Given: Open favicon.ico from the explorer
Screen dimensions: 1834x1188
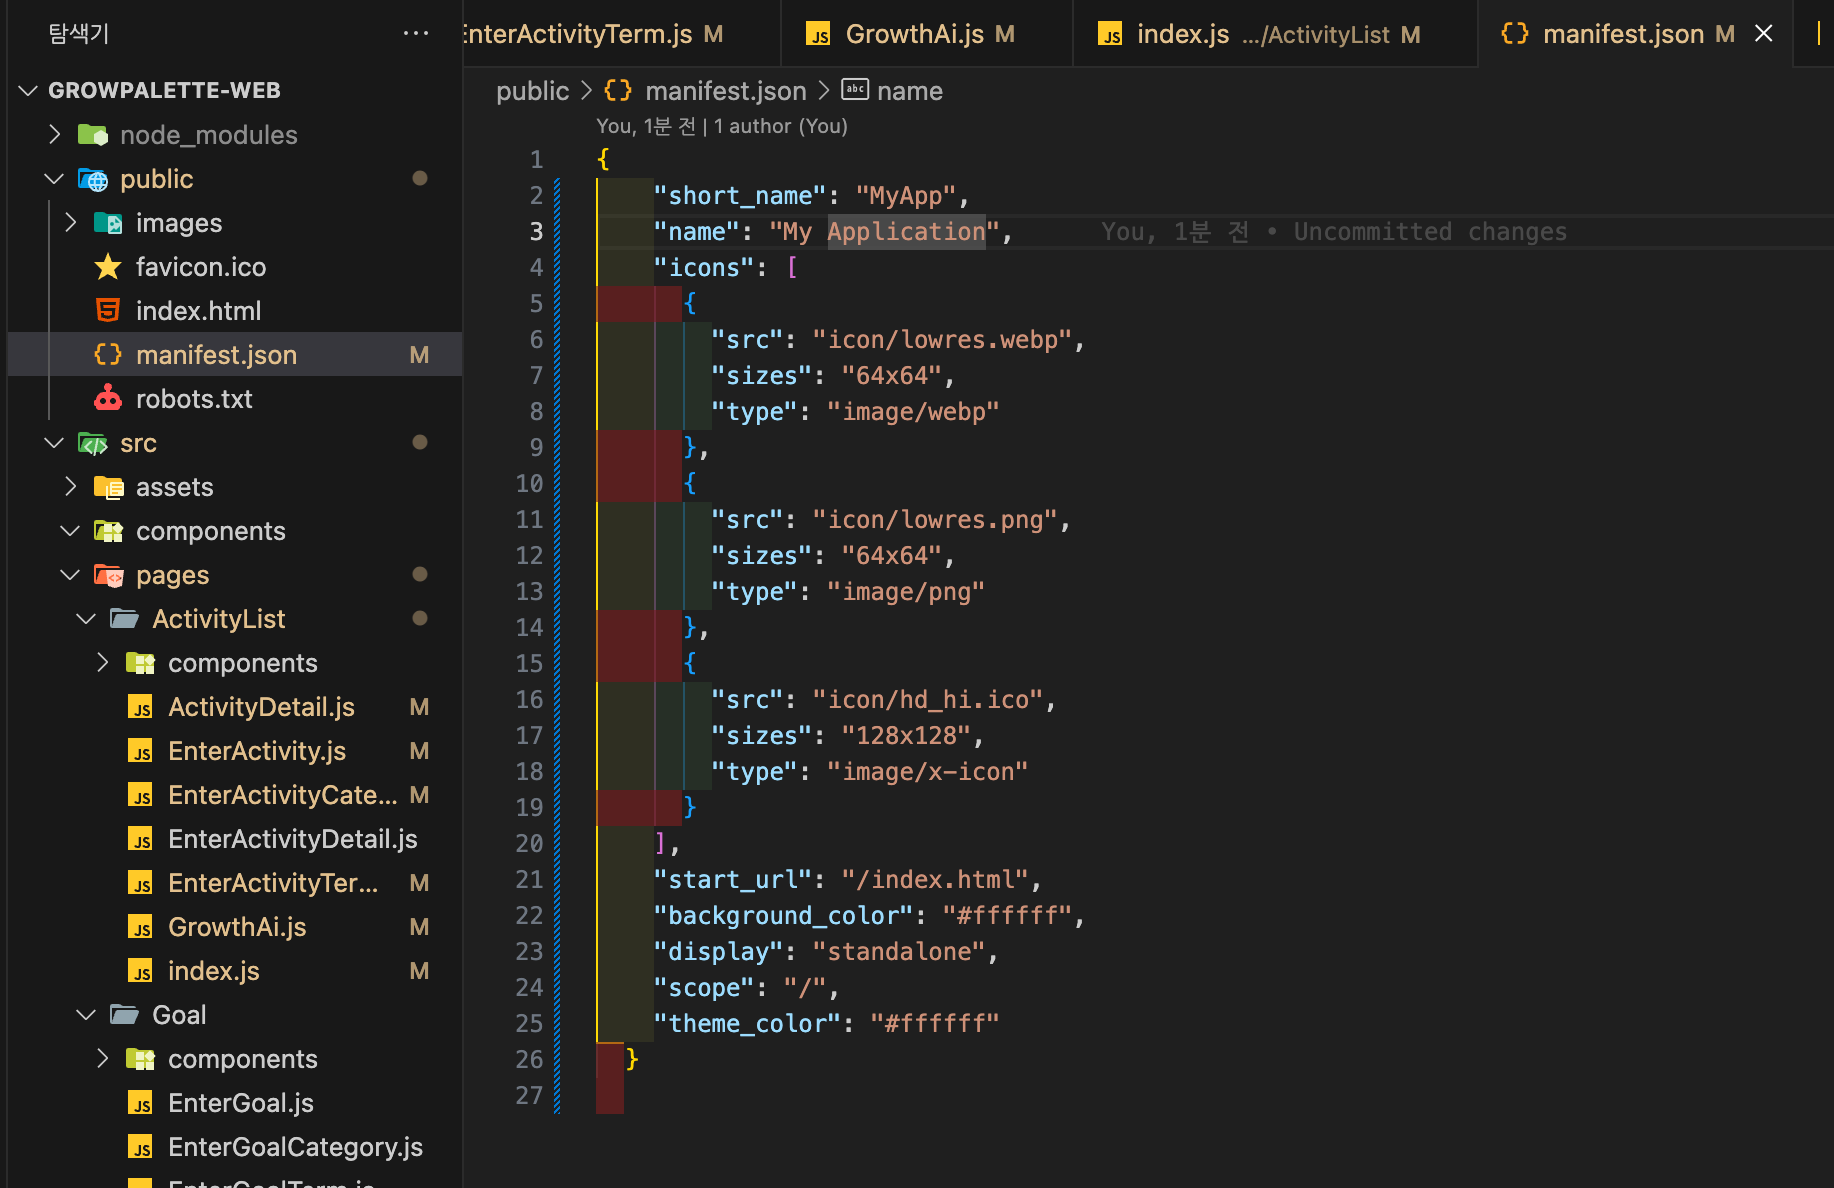Looking at the screenshot, I should point(201,266).
